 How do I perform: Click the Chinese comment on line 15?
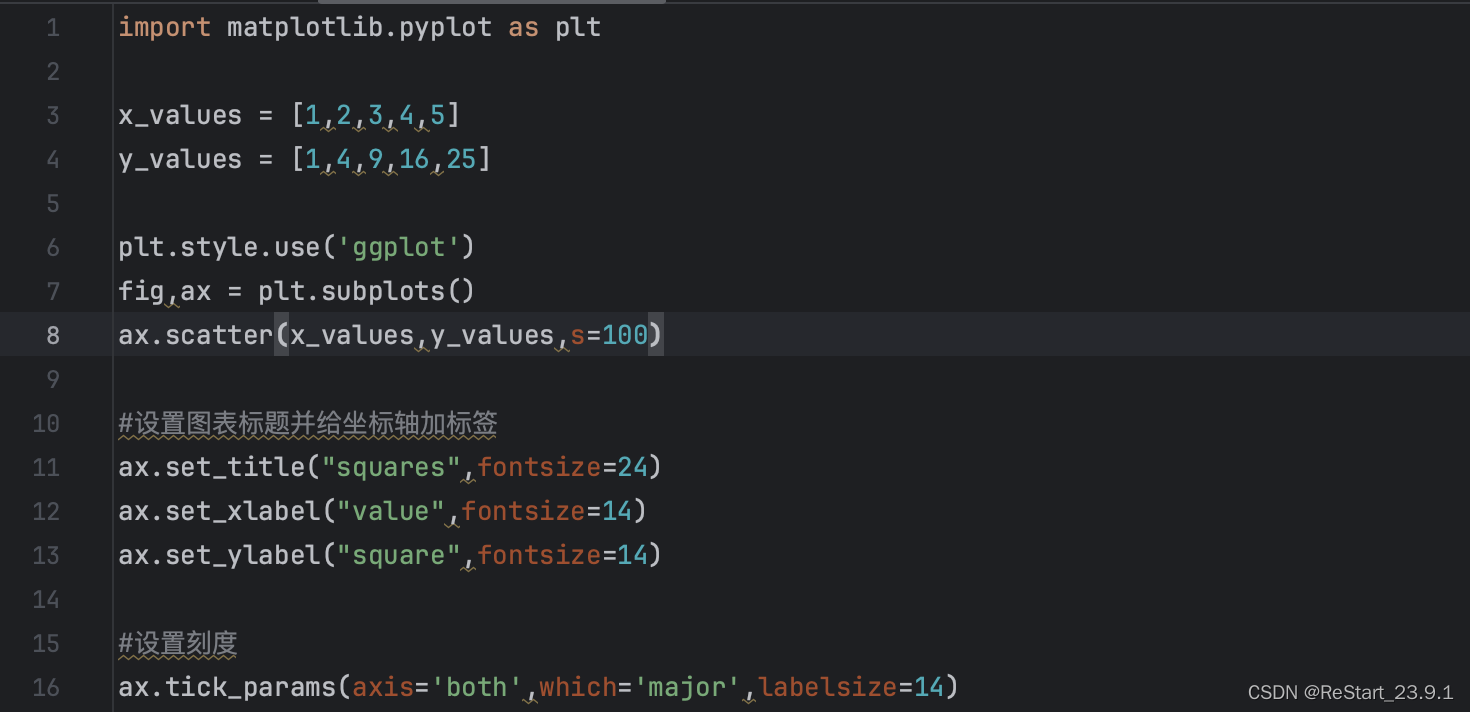point(178,643)
